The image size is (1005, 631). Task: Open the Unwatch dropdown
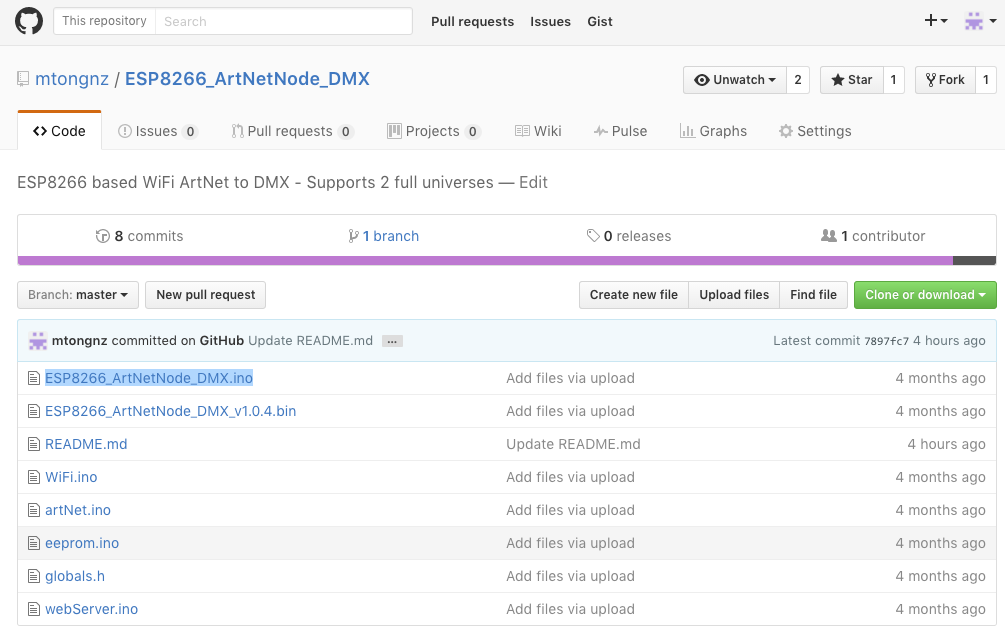click(x=735, y=80)
